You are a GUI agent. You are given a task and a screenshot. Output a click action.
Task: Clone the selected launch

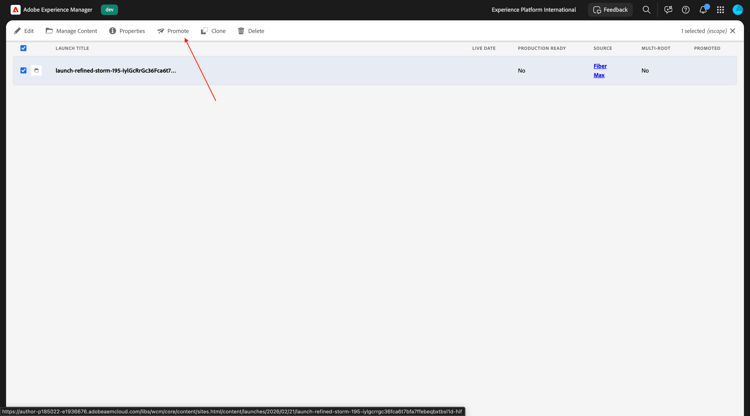(x=213, y=31)
